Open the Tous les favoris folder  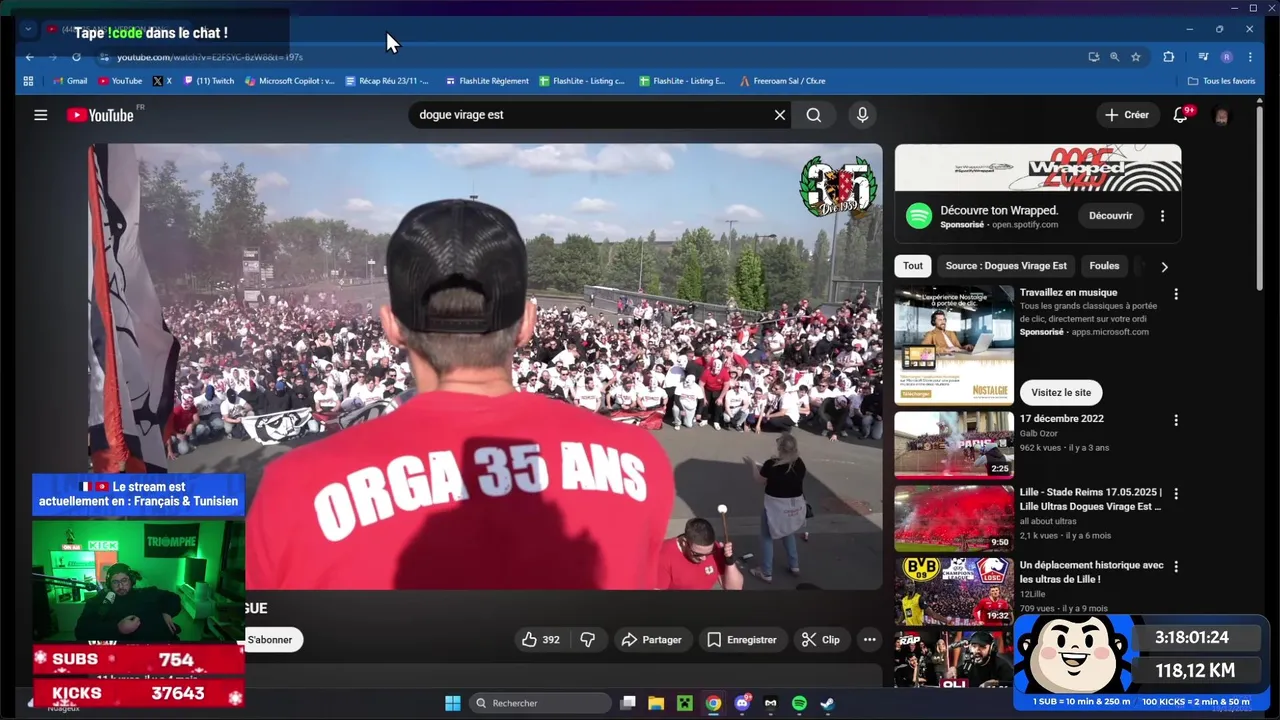coord(1221,81)
